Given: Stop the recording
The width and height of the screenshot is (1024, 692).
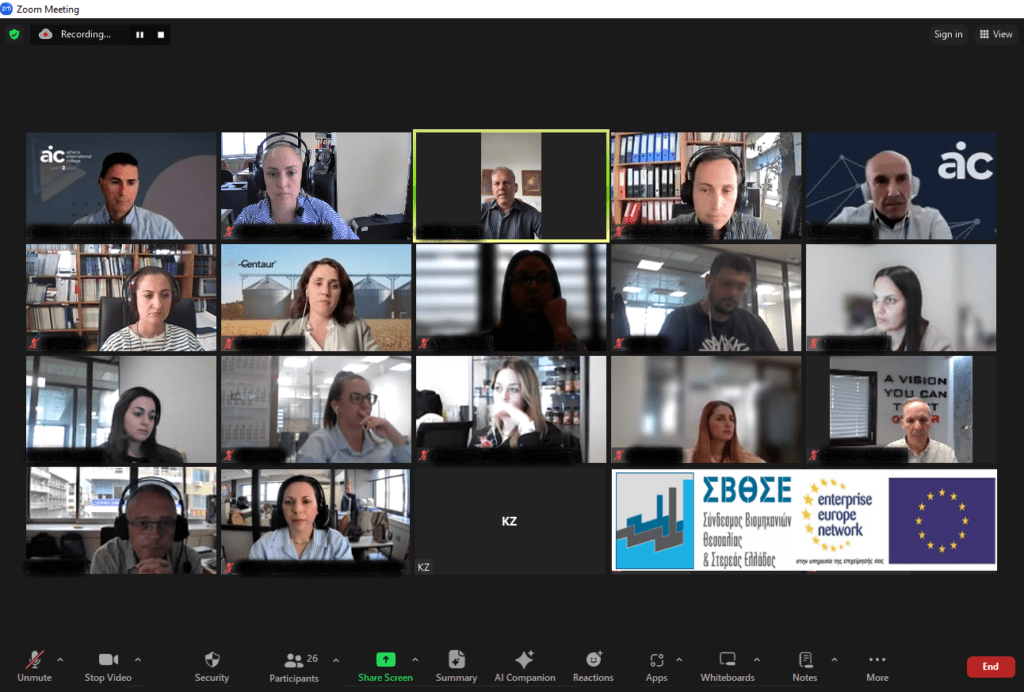Looking at the screenshot, I should point(159,35).
